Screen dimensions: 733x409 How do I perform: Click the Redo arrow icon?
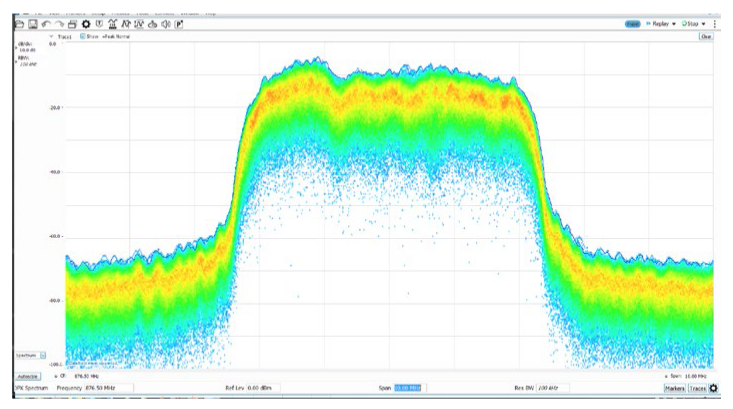point(59,24)
